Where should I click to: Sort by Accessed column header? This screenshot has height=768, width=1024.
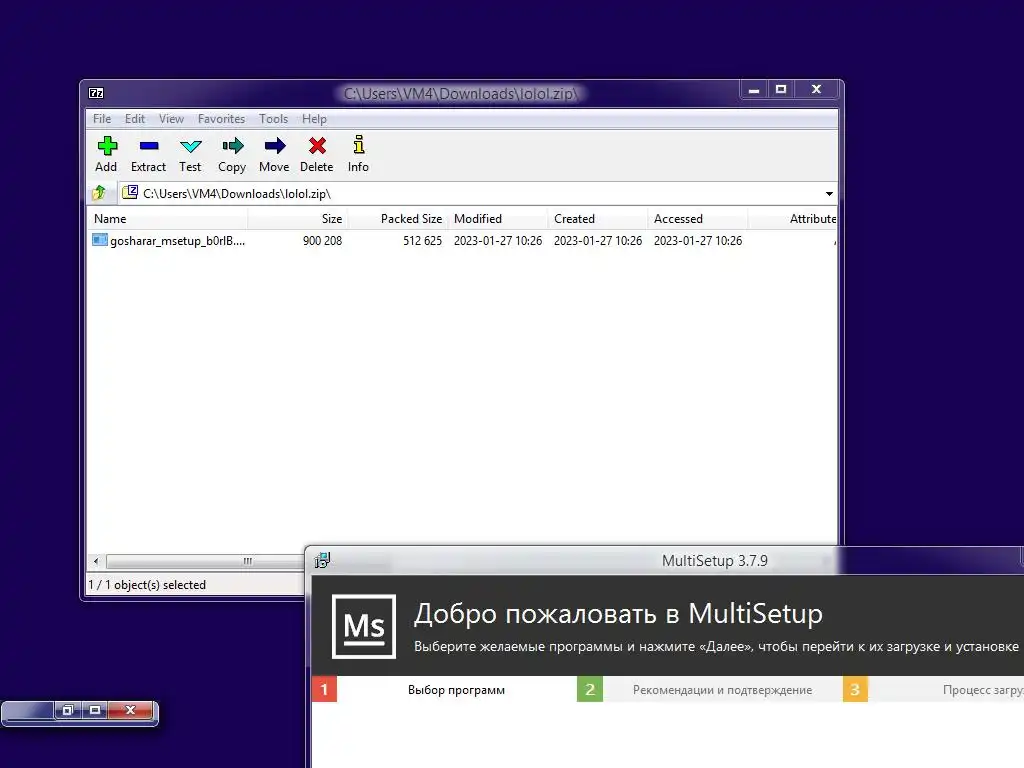pyautogui.click(x=697, y=219)
